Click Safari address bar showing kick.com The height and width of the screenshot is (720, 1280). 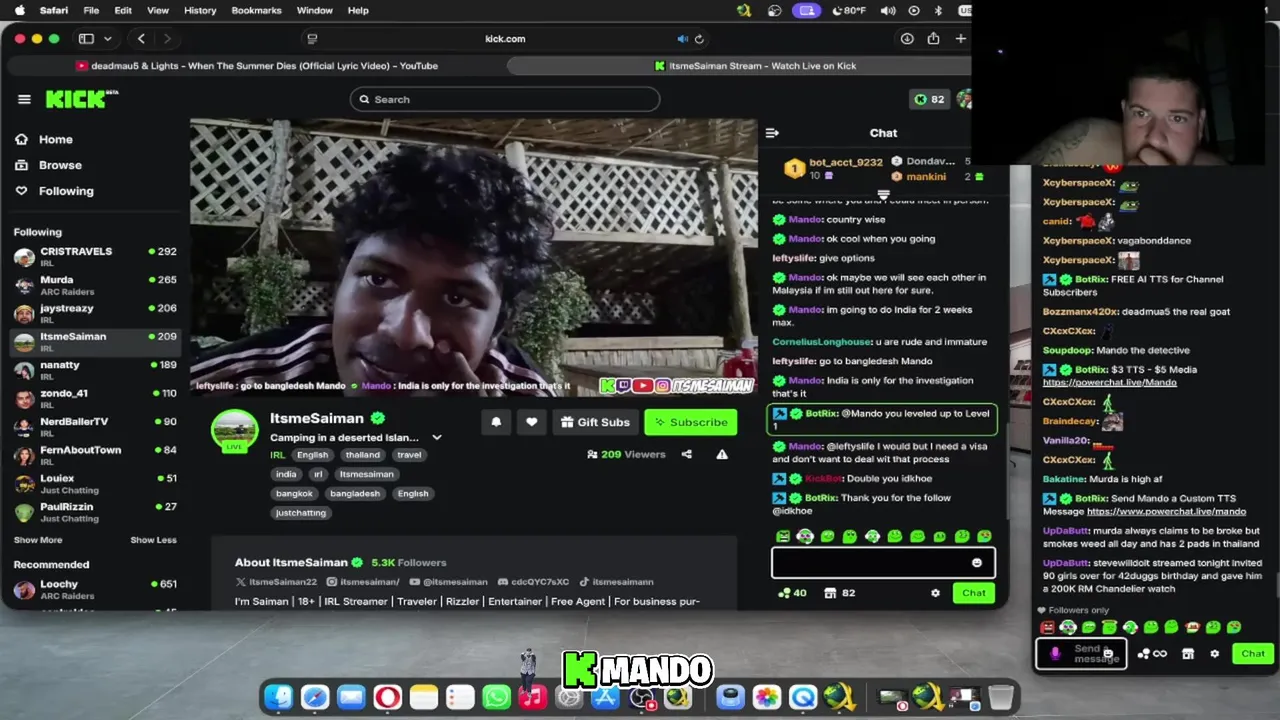tap(505, 39)
